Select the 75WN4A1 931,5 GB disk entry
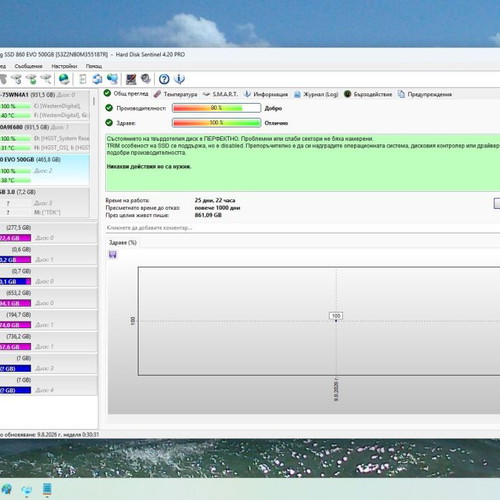Image resolution: width=500 pixels, height=500 pixels. pyautogui.click(x=45, y=105)
